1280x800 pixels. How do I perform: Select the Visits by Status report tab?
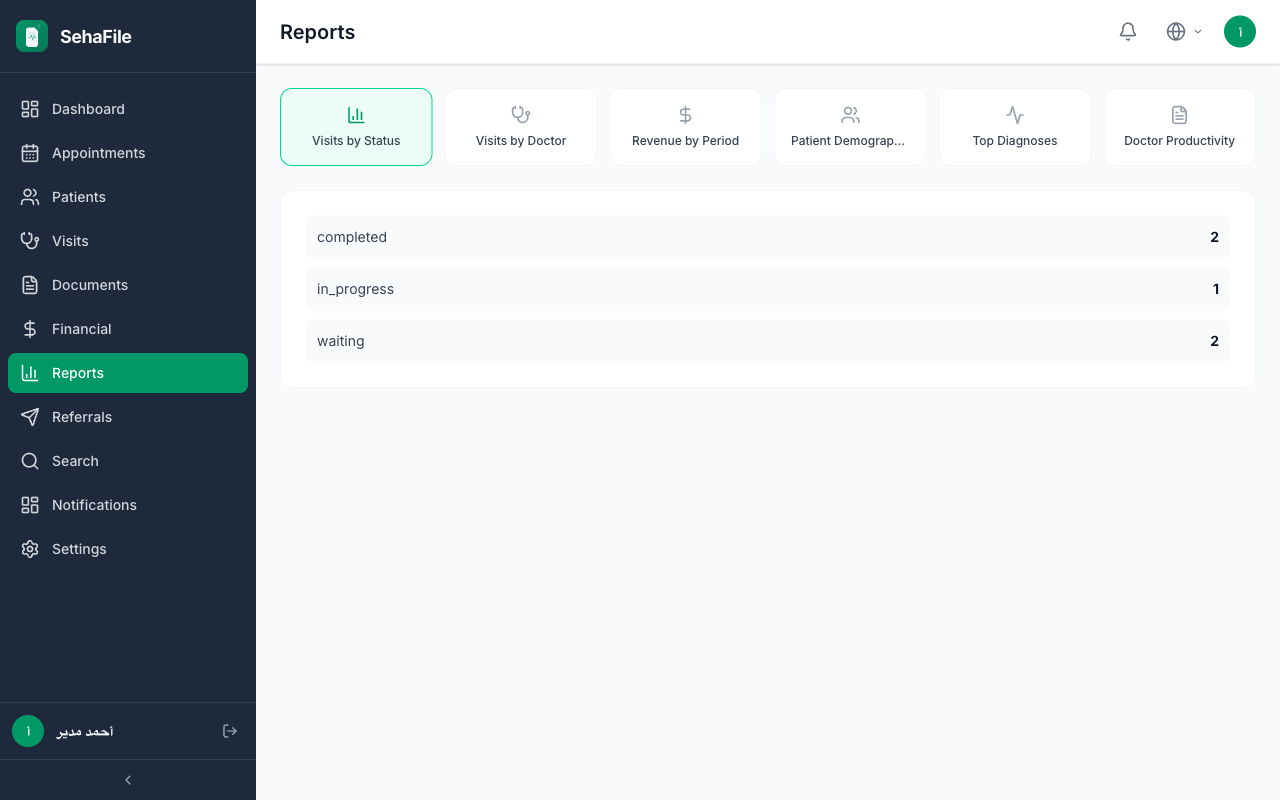point(356,127)
